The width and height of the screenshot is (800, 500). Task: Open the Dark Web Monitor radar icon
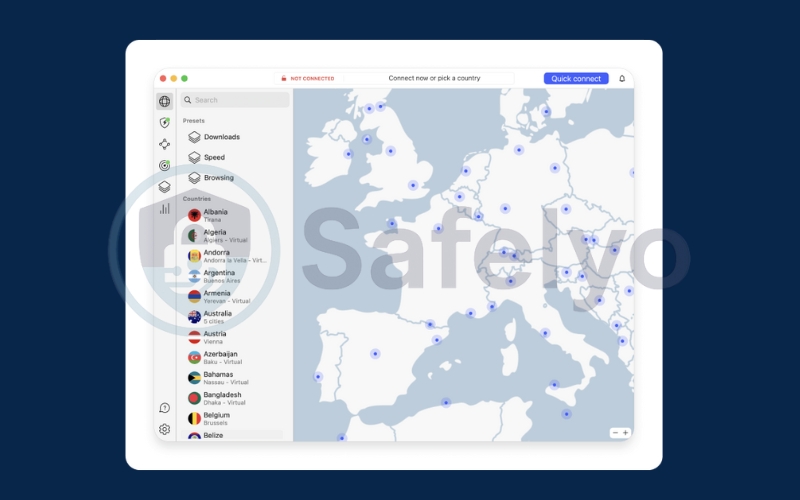(164, 165)
